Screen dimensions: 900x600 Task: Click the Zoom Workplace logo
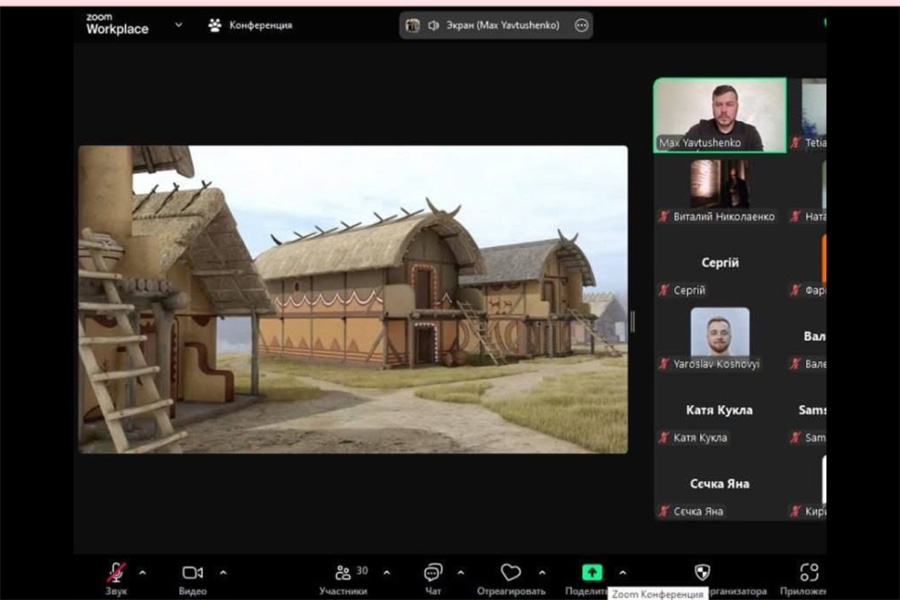pyautogui.click(x=117, y=24)
